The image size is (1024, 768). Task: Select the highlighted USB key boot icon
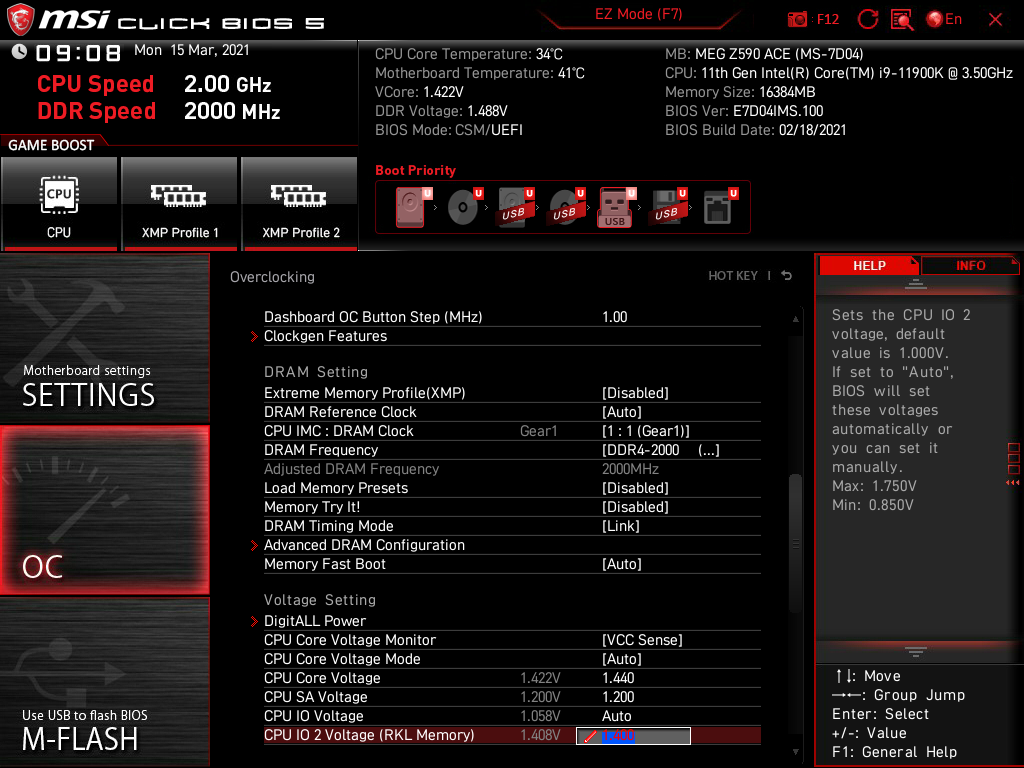pyautogui.click(x=617, y=208)
